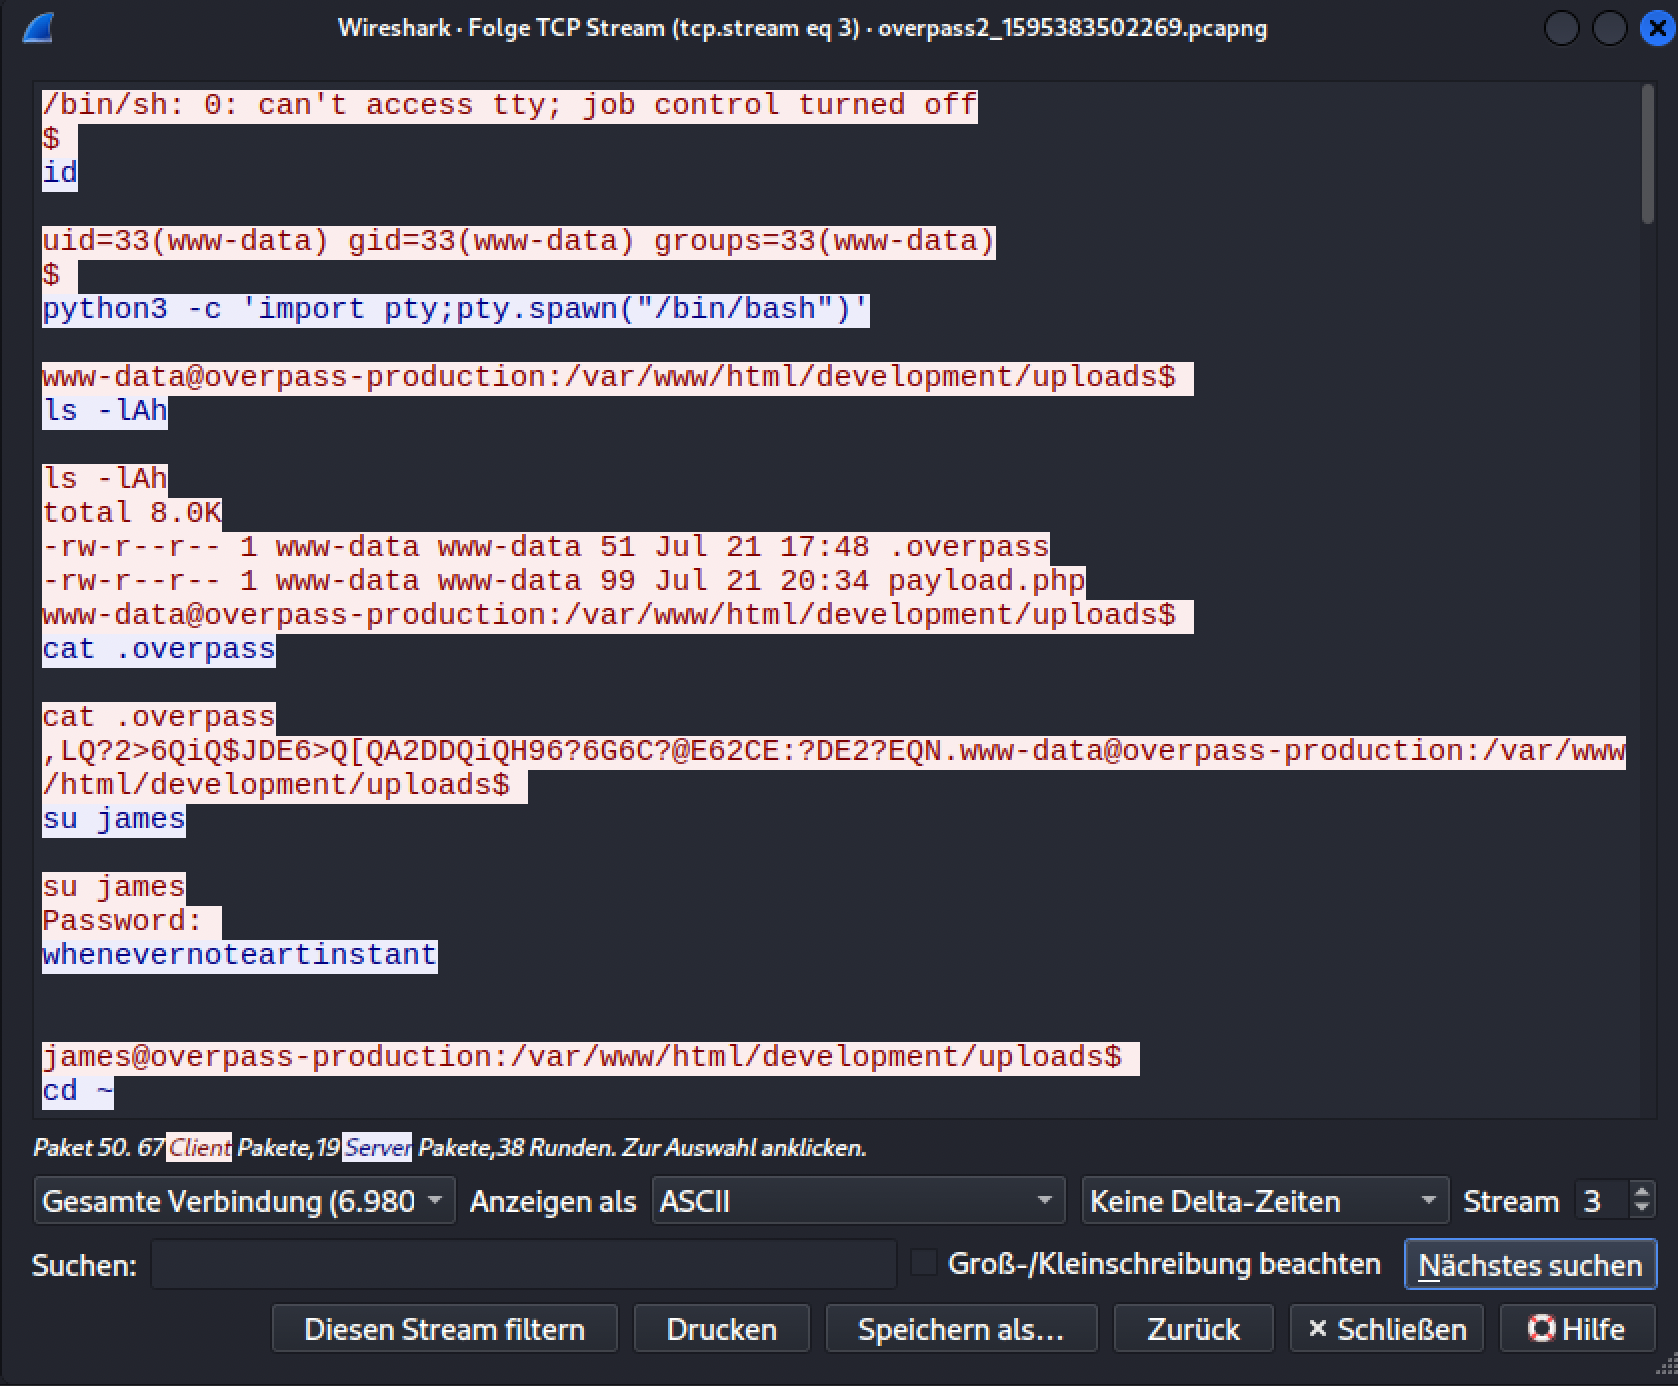Click the .overpass file listing row
Viewport: 1678px width, 1386px height.
(546, 547)
